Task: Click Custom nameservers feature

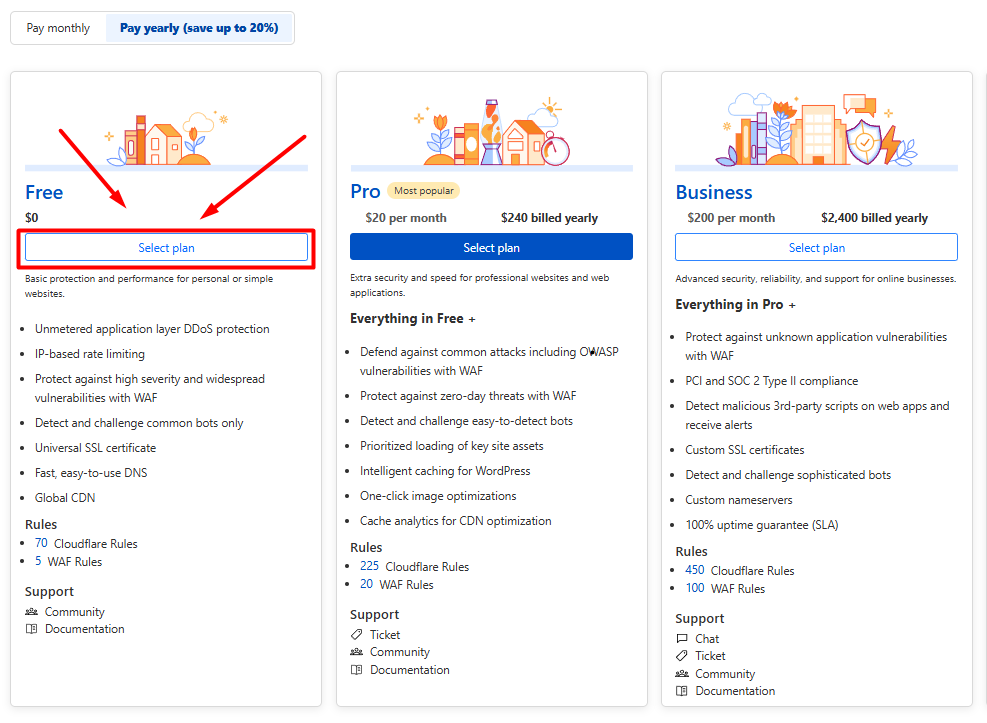Action: tap(739, 500)
